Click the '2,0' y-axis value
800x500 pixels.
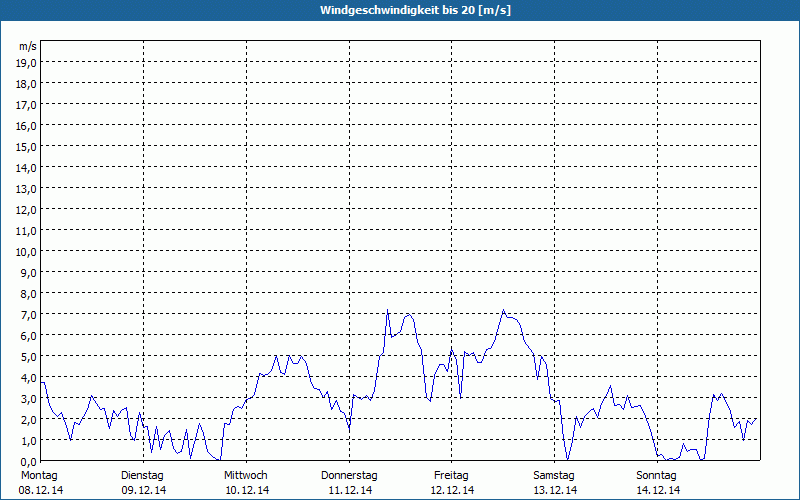tap(30, 420)
